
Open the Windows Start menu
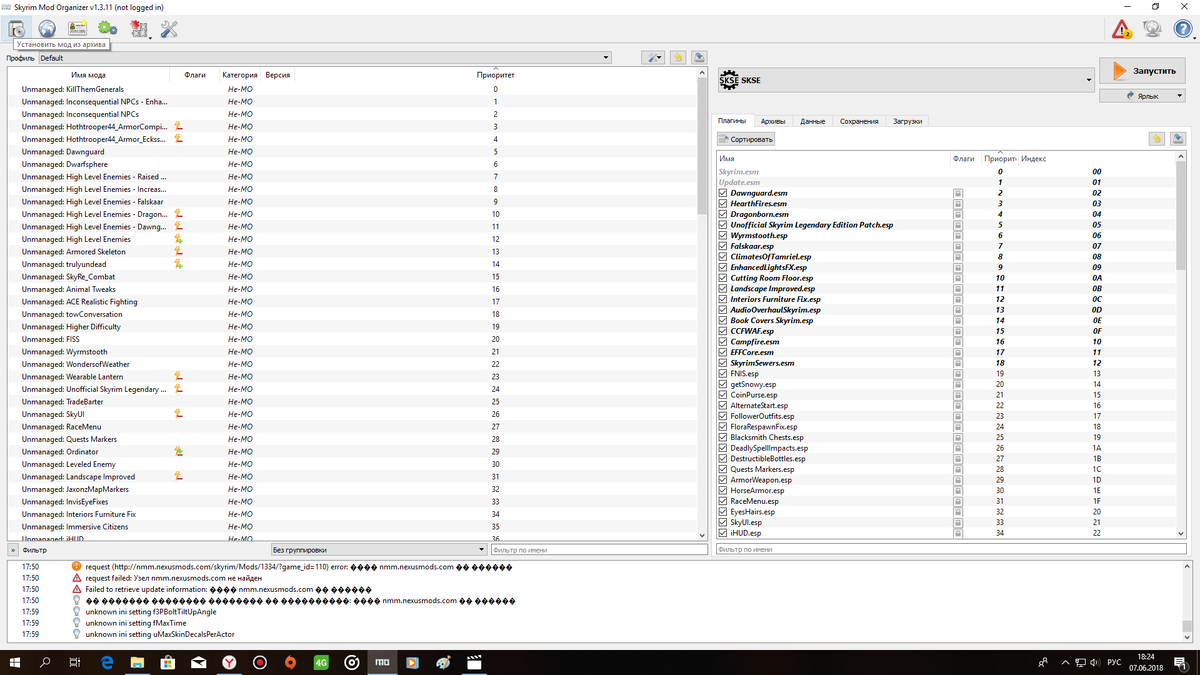coord(15,662)
